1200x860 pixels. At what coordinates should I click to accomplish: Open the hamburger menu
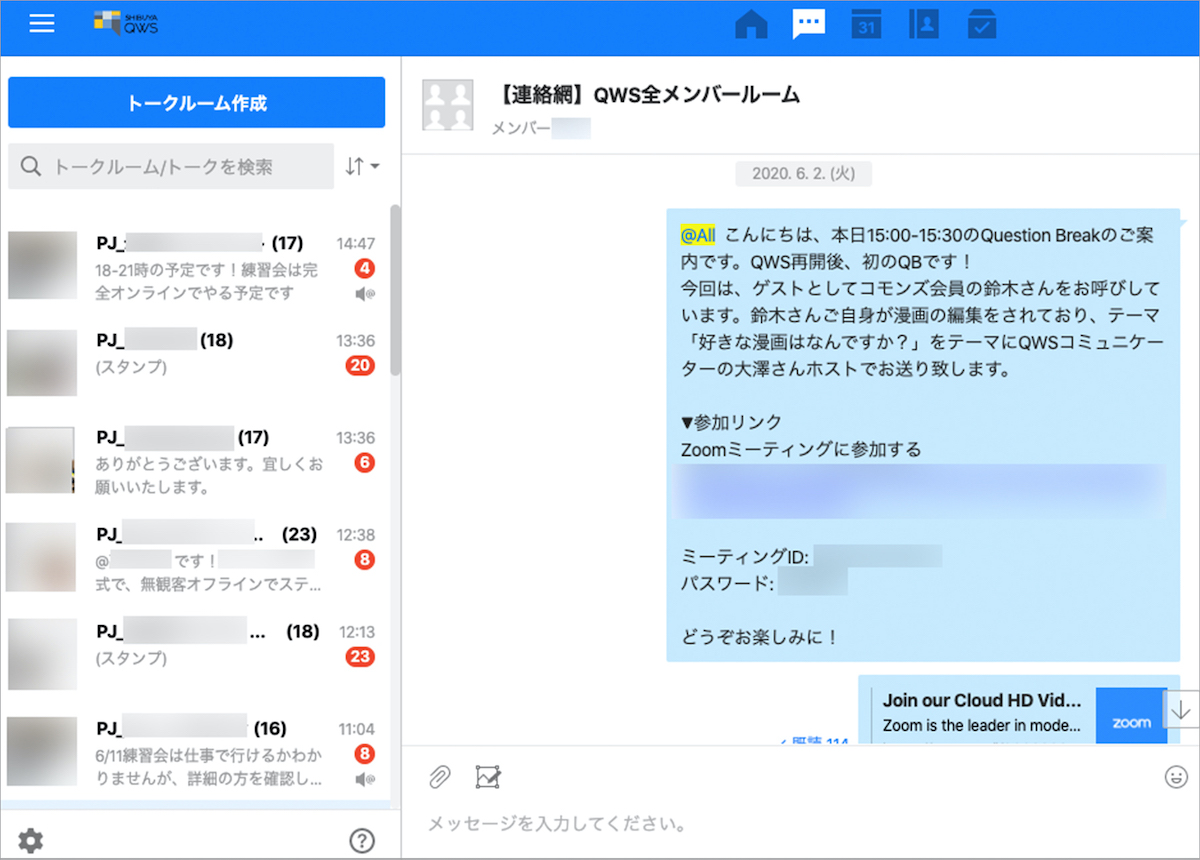tap(42, 24)
